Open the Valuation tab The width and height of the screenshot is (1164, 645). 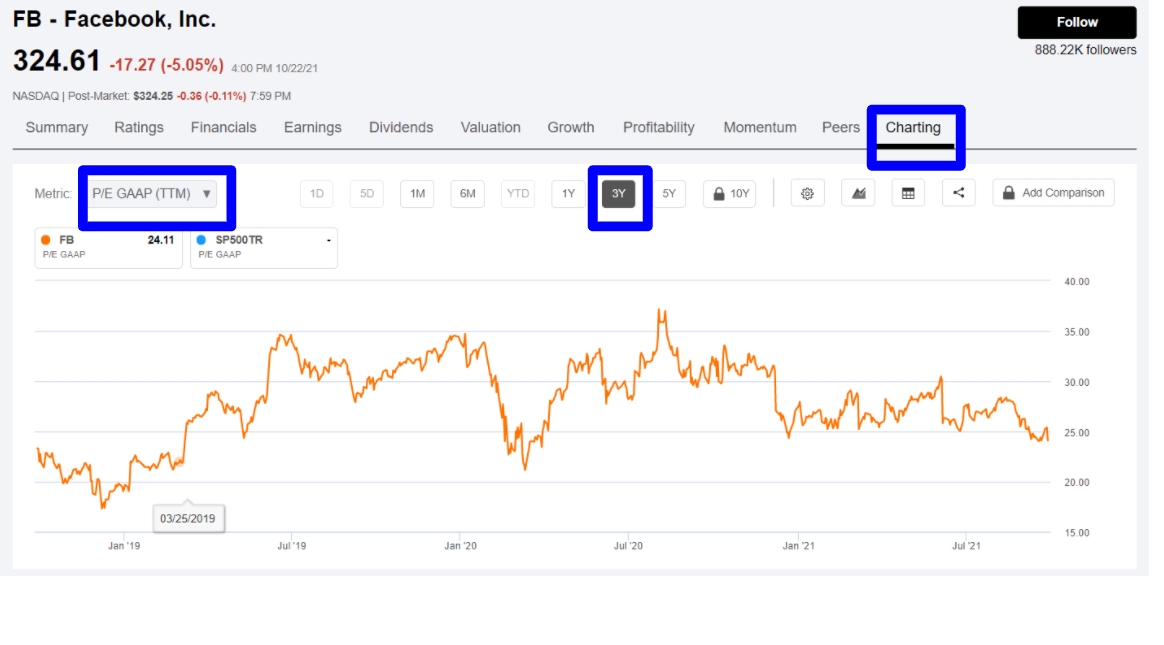(x=490, y=128)
